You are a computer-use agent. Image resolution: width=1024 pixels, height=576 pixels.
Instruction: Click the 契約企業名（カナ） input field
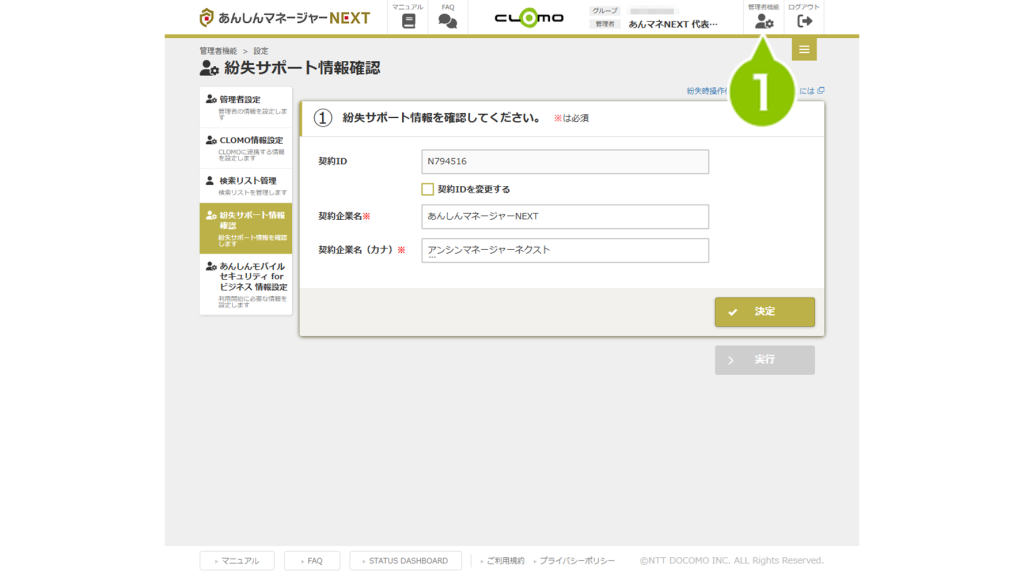[x=565, y=250]
